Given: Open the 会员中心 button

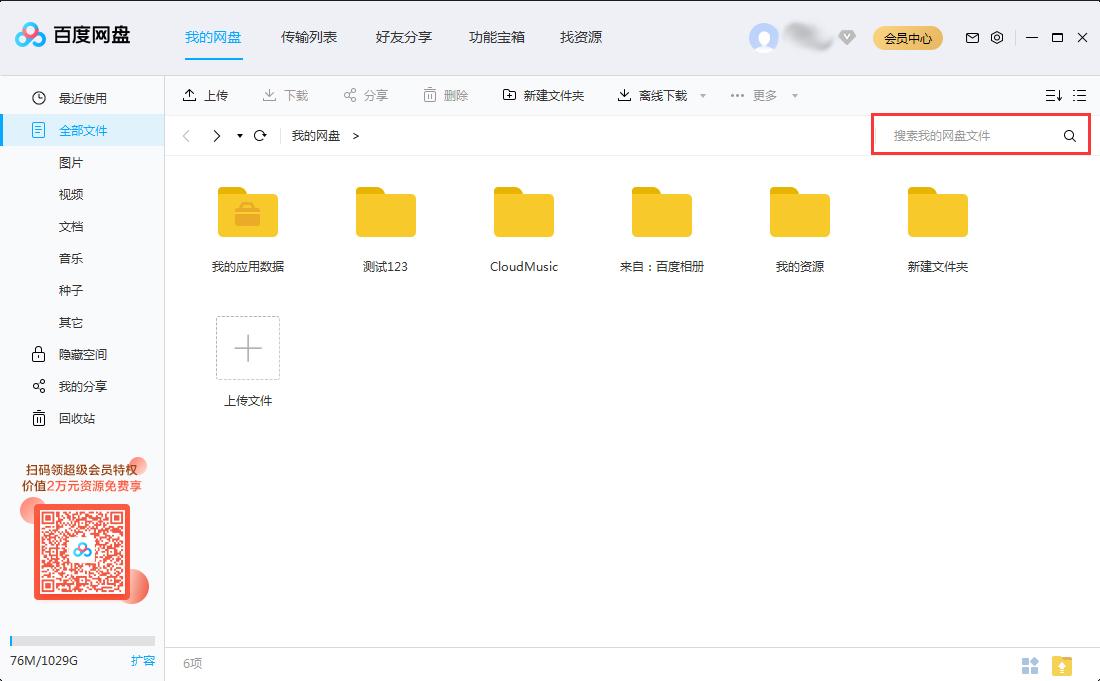Looking at the screenshot, I should point(908,38).
